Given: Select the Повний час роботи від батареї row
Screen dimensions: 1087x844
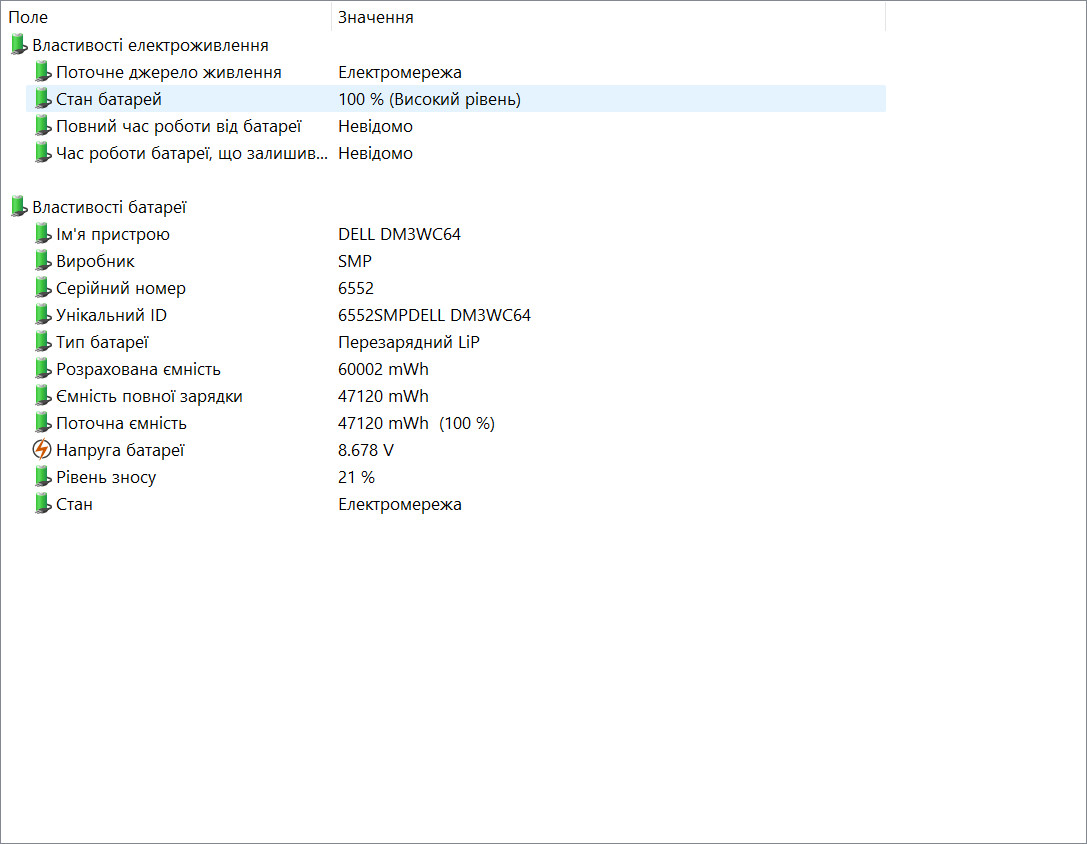Looking at the screenshot, I should click(455, 126).
